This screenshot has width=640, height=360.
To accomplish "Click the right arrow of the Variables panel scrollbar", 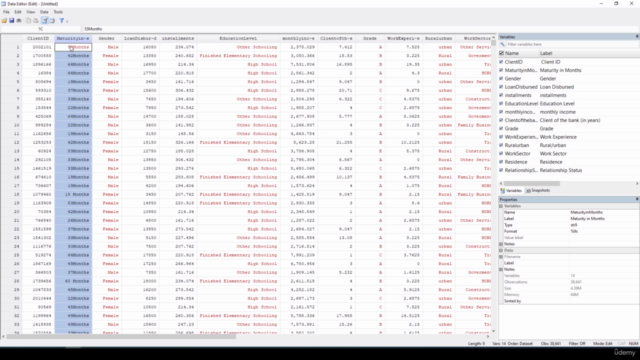I will (x=637, y=184).
